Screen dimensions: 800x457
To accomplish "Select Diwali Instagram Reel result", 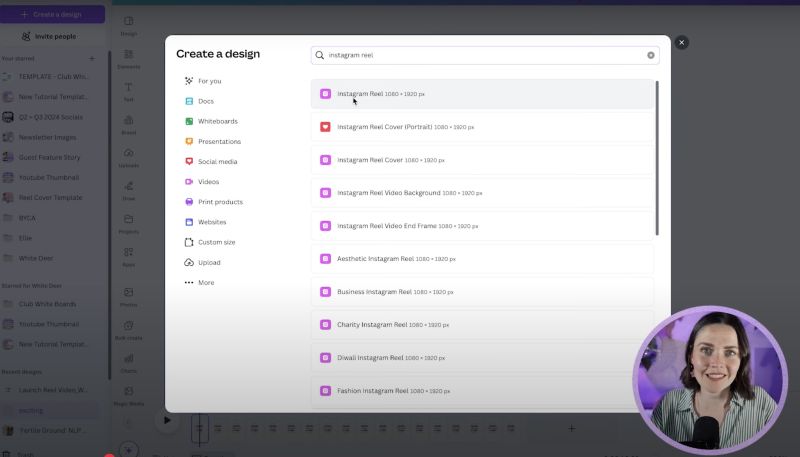I will (x=482, y=358).
